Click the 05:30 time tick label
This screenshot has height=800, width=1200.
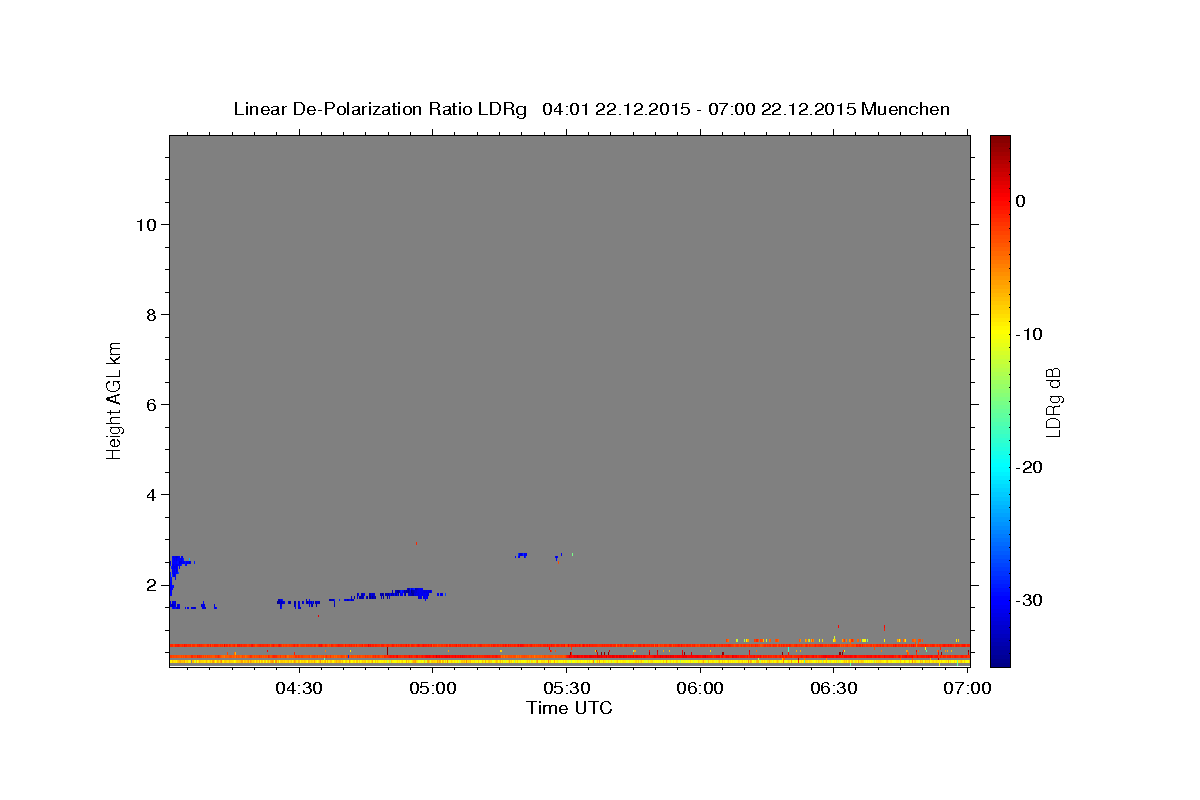click(x=566, y=688)
